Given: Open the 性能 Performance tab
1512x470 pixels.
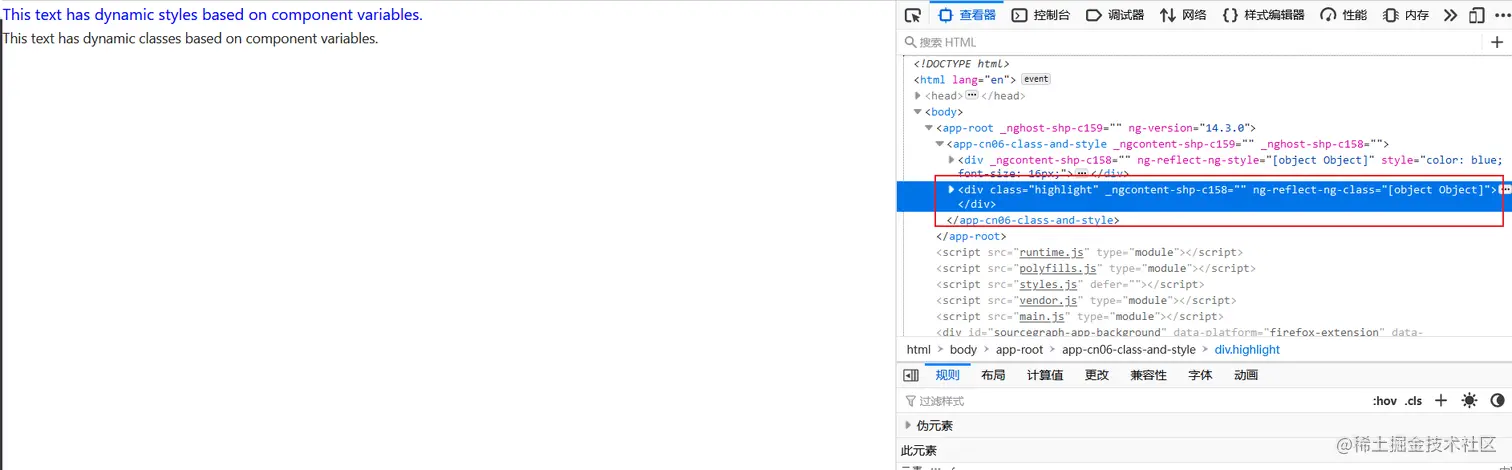Looking at the screenshot, I should coord(1343,15).
